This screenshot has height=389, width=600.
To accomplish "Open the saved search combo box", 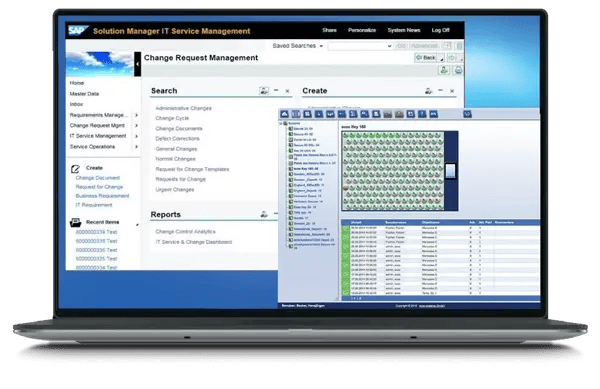I will pos(360,46).
